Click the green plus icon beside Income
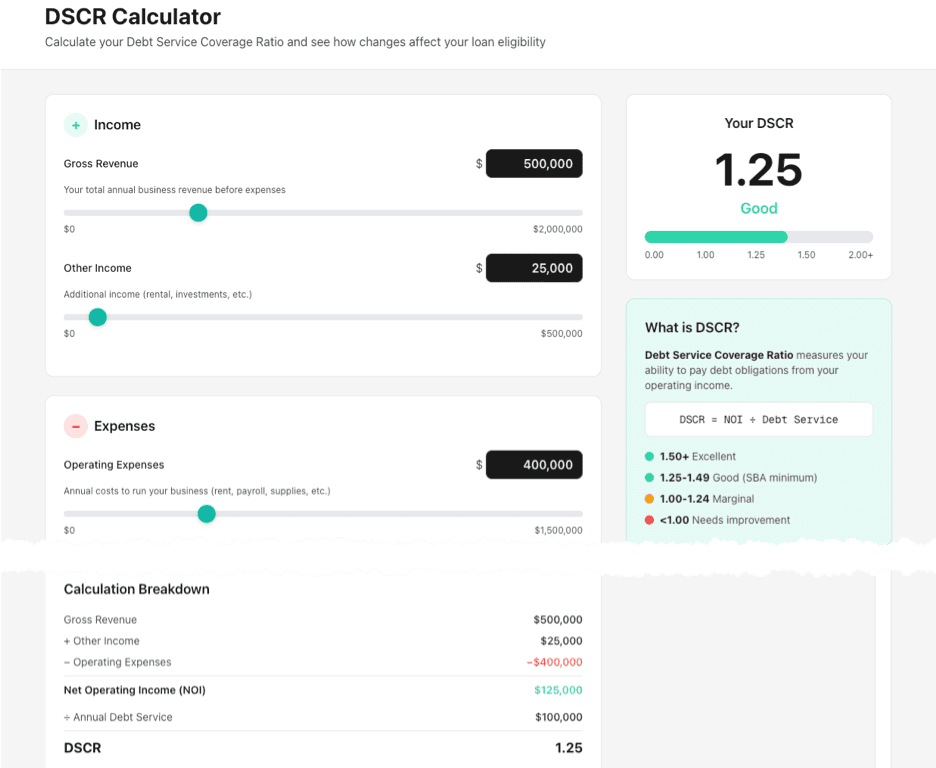The image size is (936, 768). (x=75, y=124)
